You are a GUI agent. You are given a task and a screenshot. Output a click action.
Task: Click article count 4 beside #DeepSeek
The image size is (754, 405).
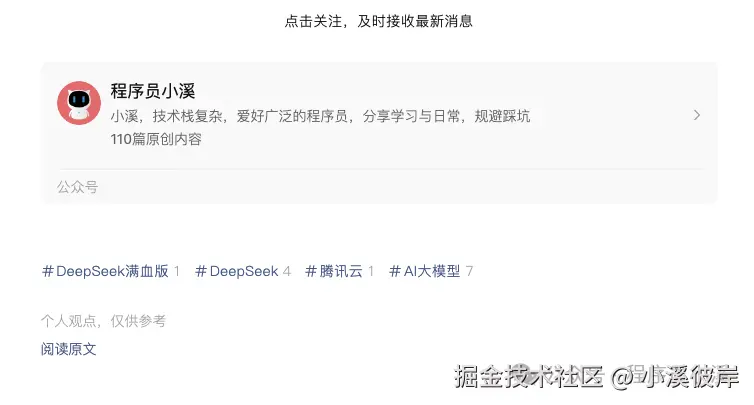pyautogui.click(x=287, y=271)
